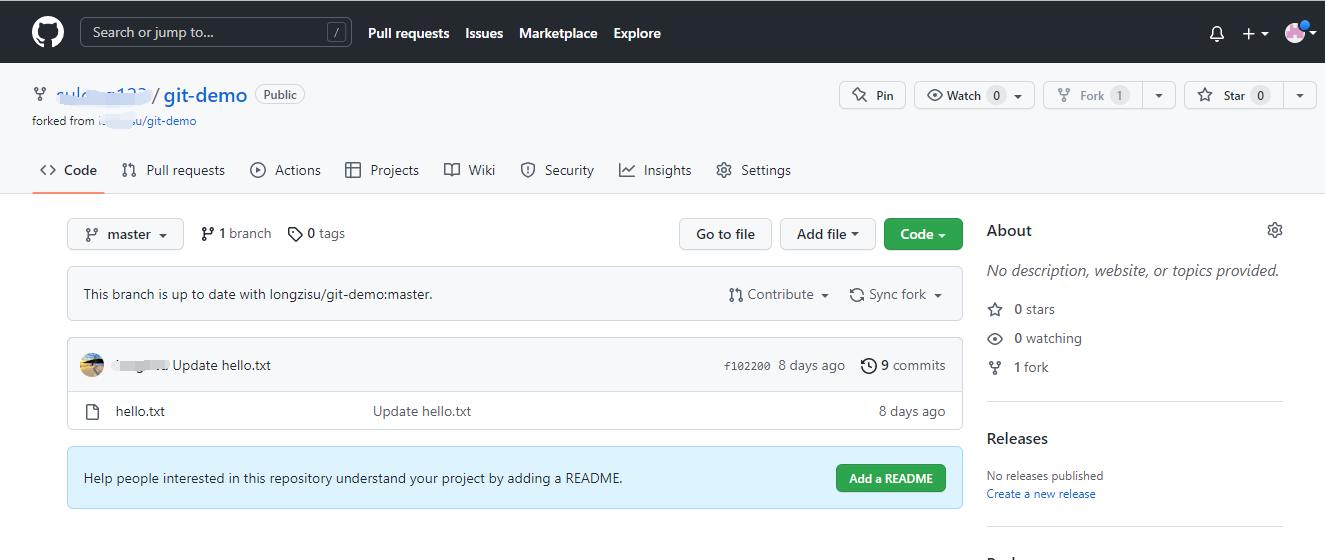Viewport: 1325px width, 560px height.
Task: Open the Security tab
Action: click(x=557, y=170)
